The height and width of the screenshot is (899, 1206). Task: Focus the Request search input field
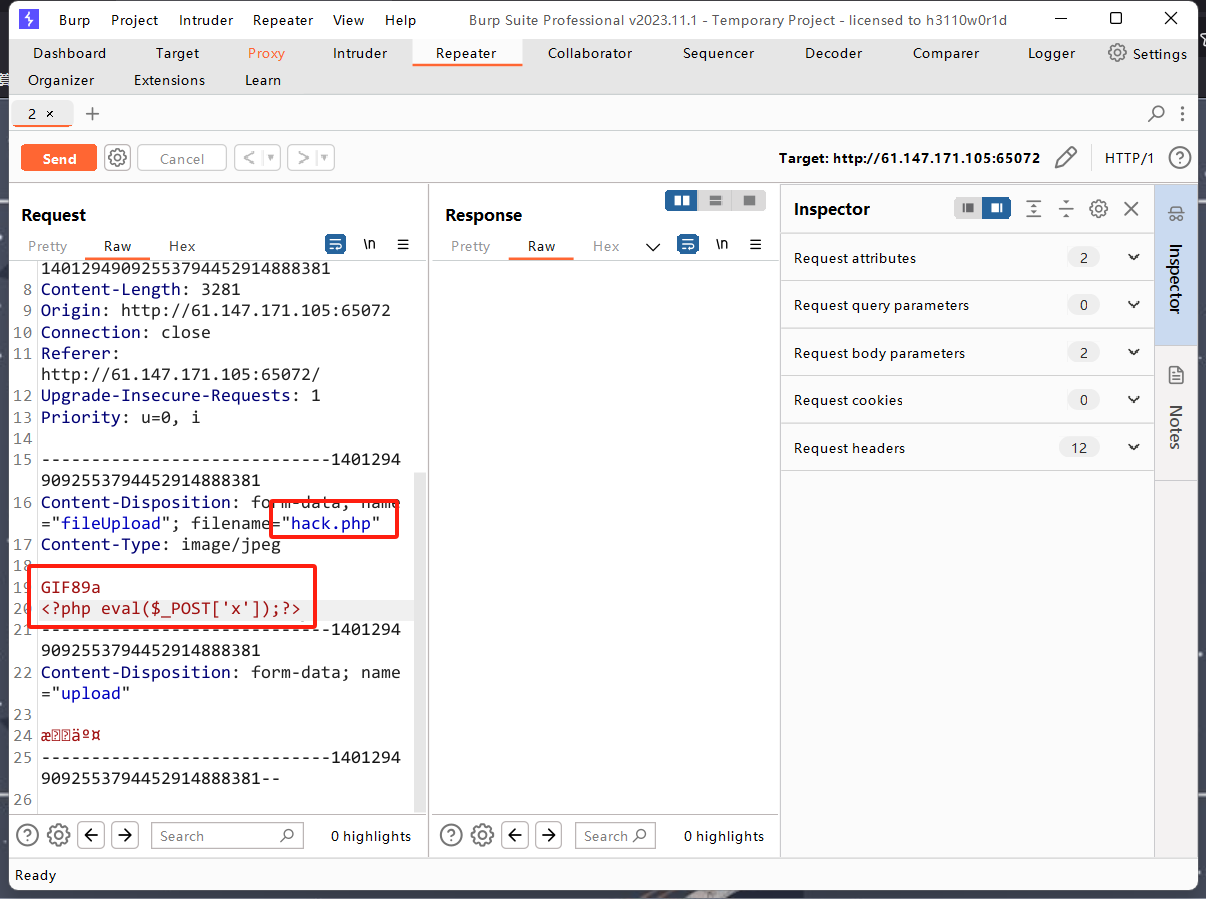pos(227,835)
